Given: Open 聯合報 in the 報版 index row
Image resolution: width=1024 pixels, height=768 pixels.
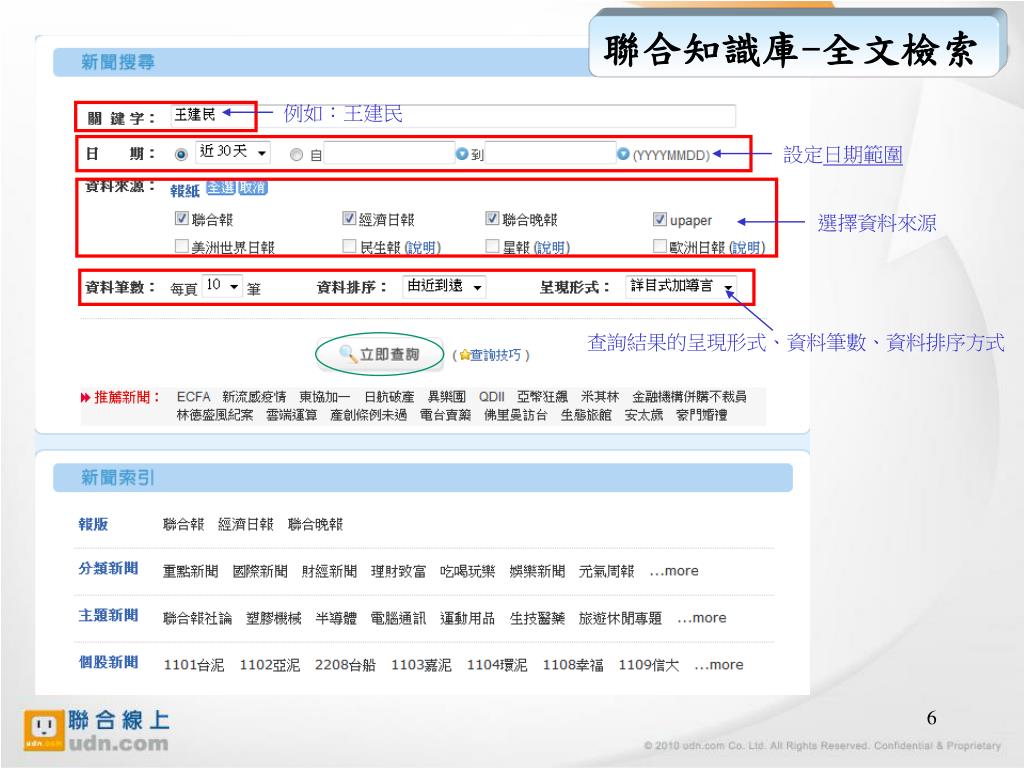Looking at the screenshot, I should [184, 524].
